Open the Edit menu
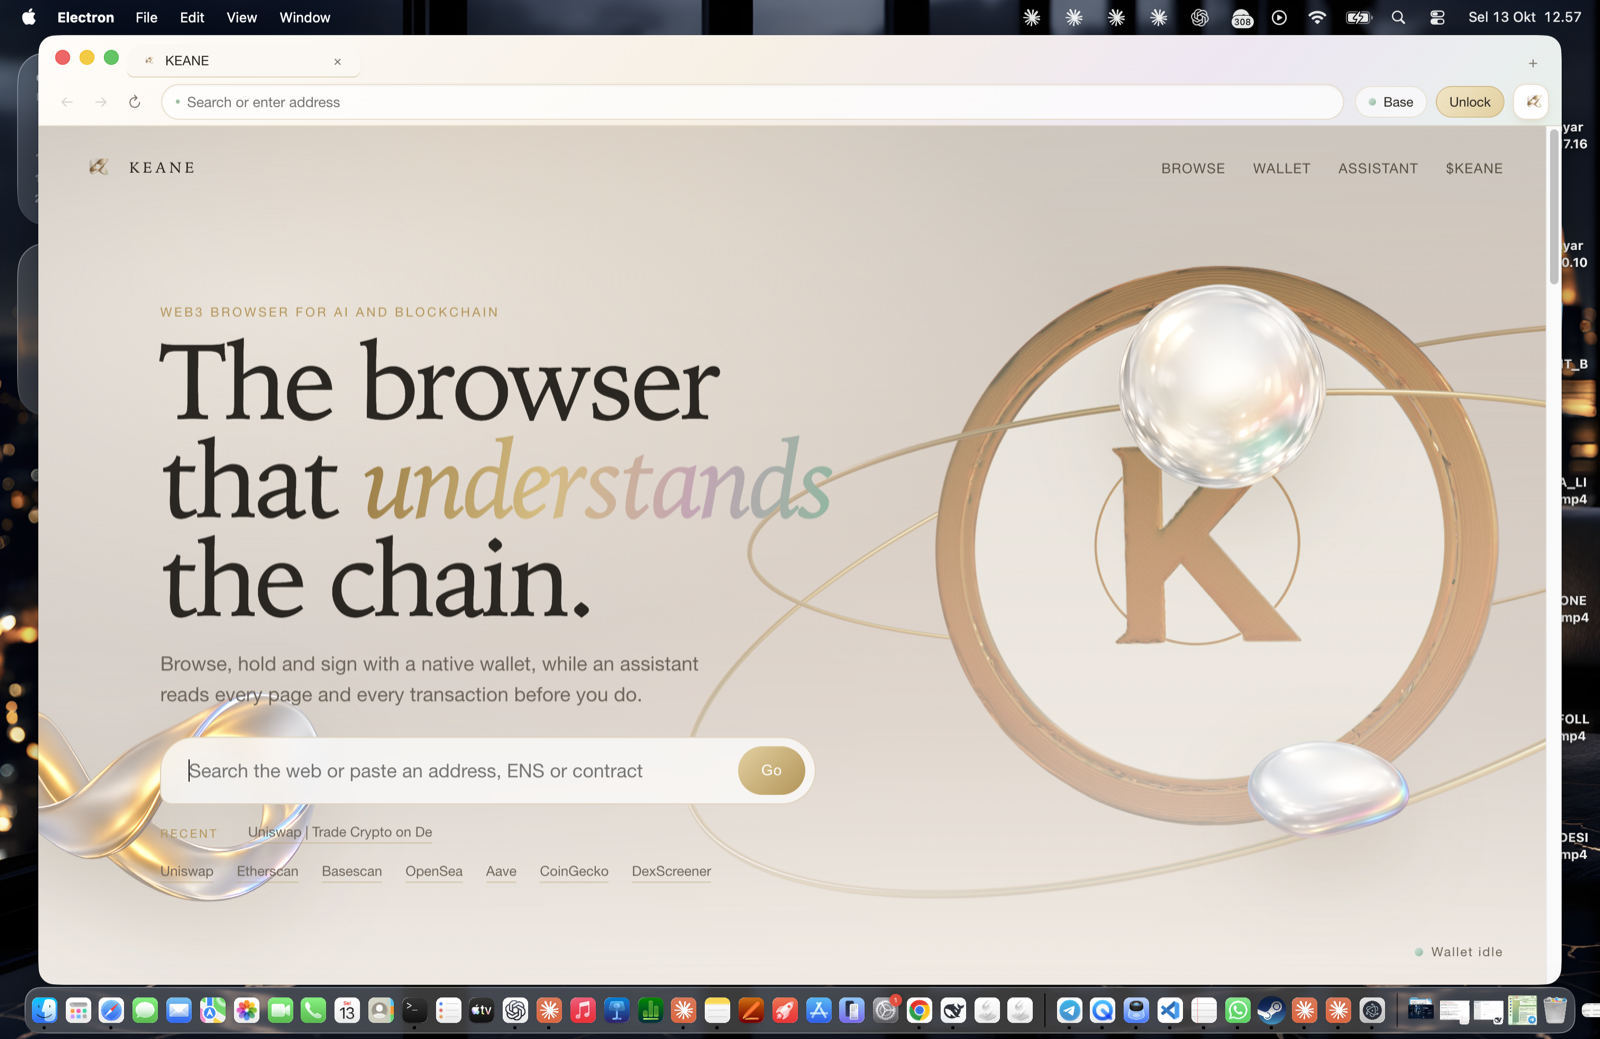The image size is (1600, 1039). 192,17
